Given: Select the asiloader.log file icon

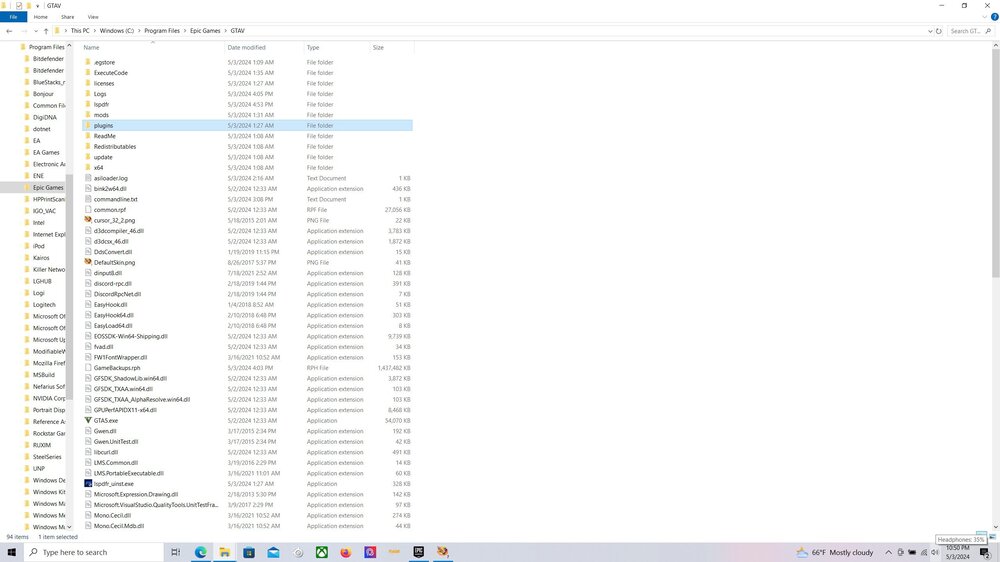Looking at the screenshot, I should click(x=88, y=178).
